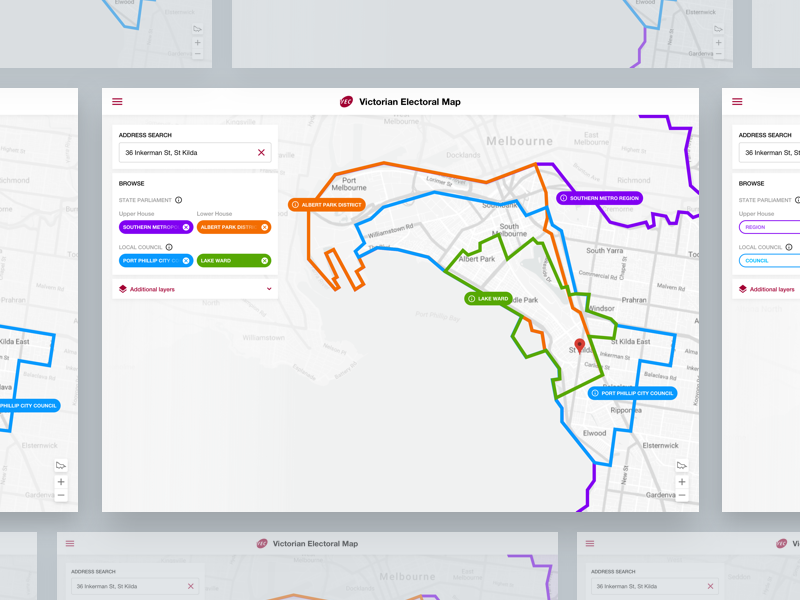Click the stacked layers icon next to Additional layers
Viewport: 800px width, 600px height.
point(124,287)
